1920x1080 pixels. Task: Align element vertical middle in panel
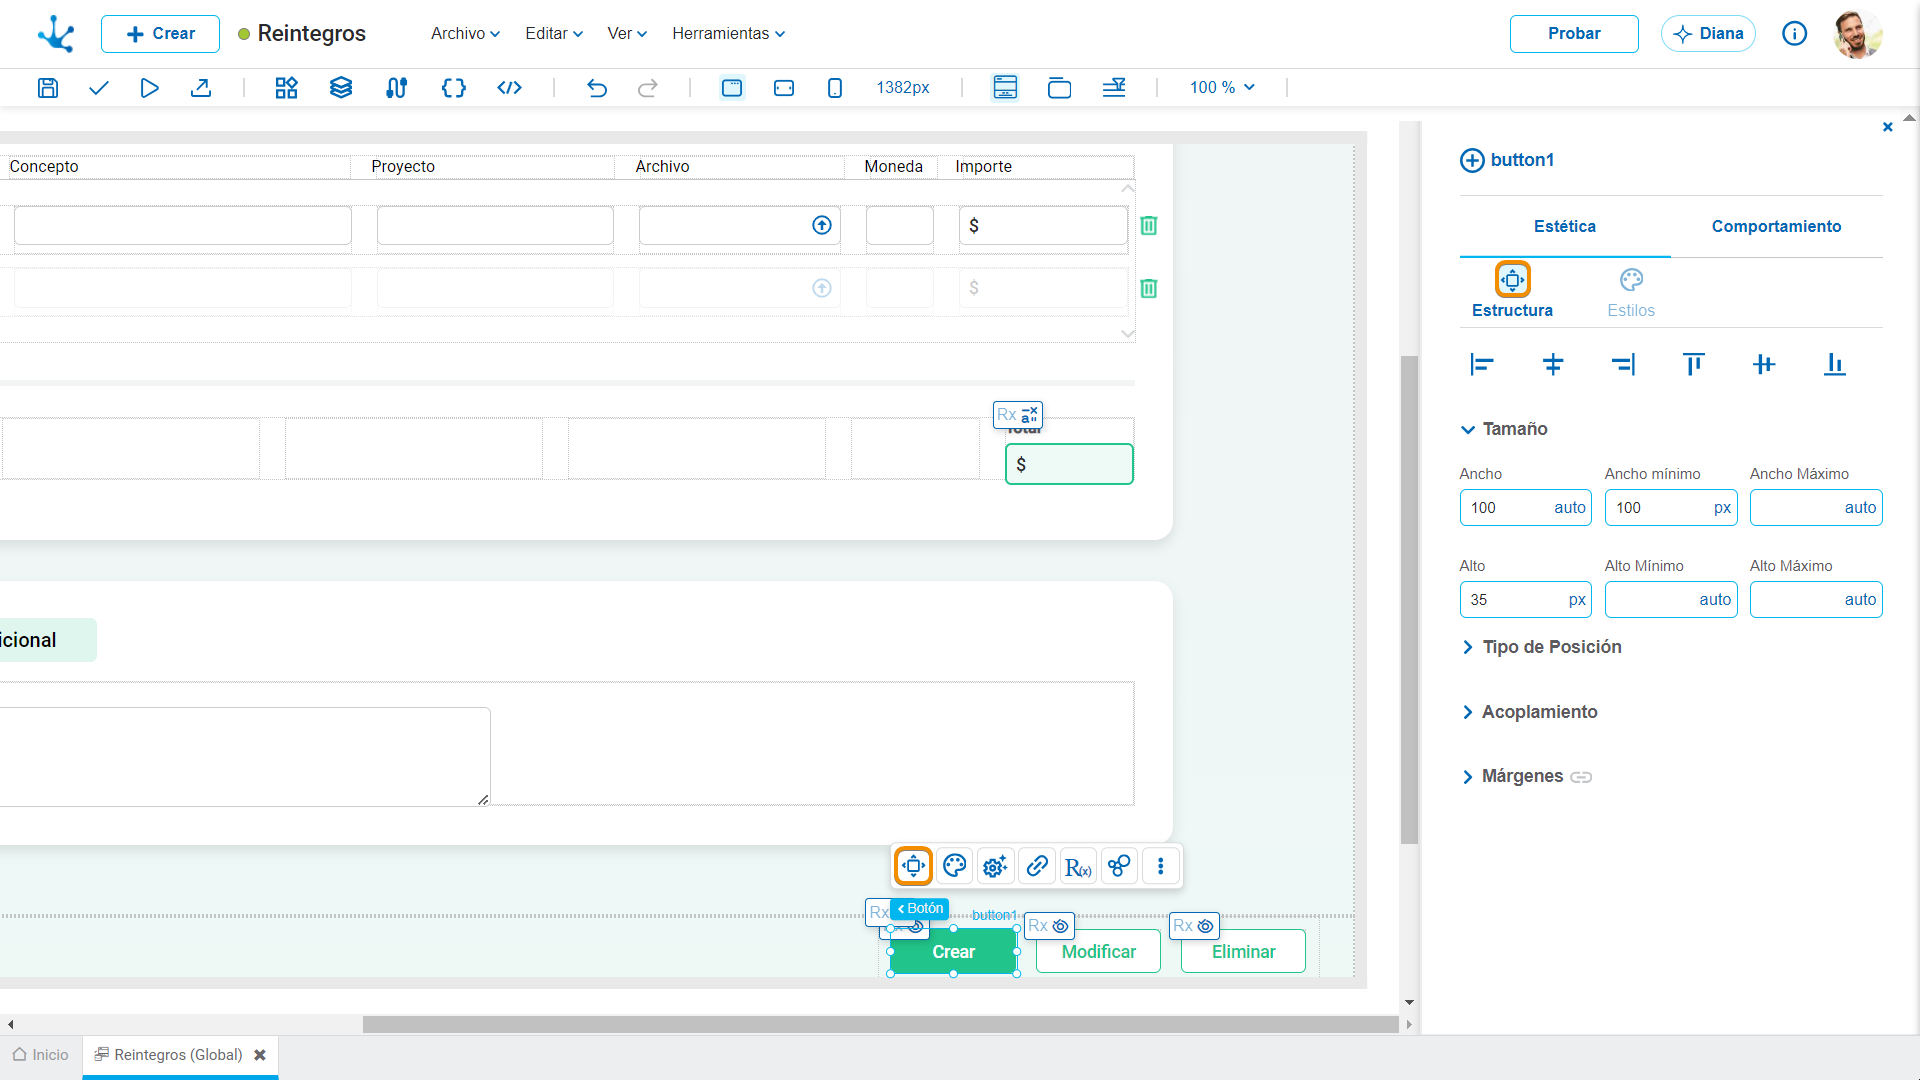(1764, 365)
